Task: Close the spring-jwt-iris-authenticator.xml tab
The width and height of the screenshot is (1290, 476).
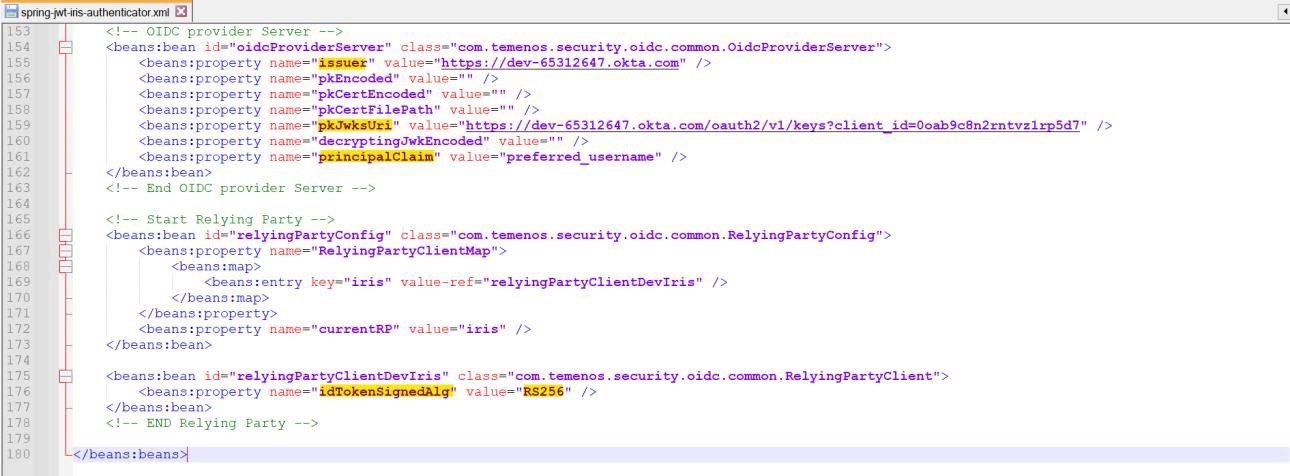Action: 181,12
